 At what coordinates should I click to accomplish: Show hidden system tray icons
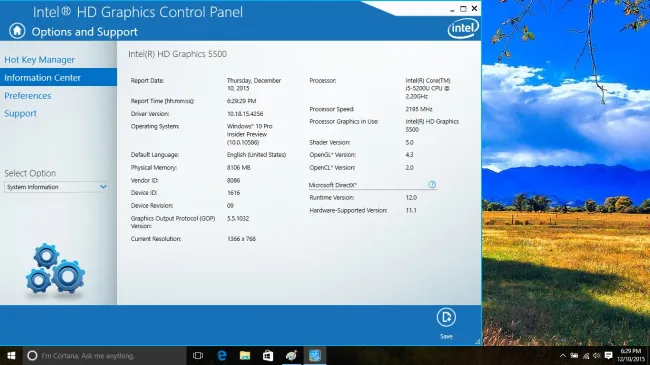(x=563, y=355)
